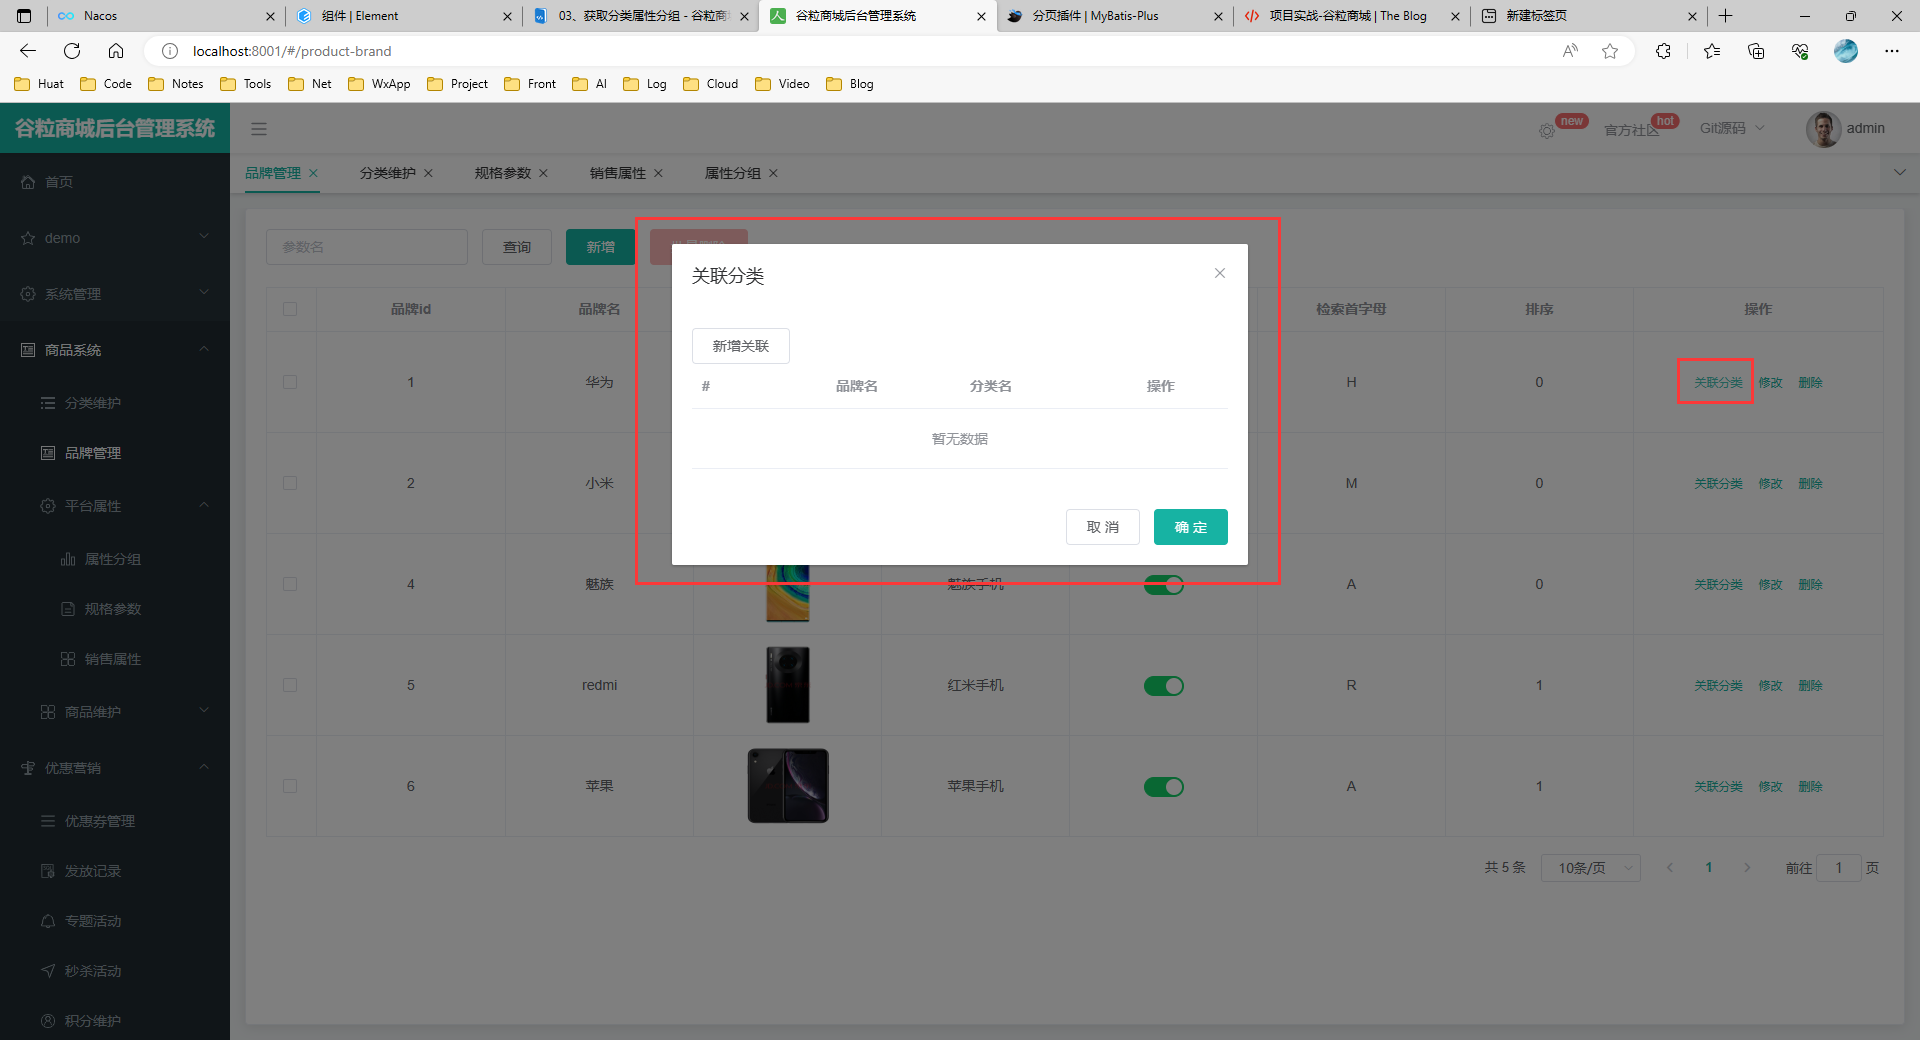The image size is (1920, 1040).
Task: Click the browser home icon
Action: tap(116, 51)
